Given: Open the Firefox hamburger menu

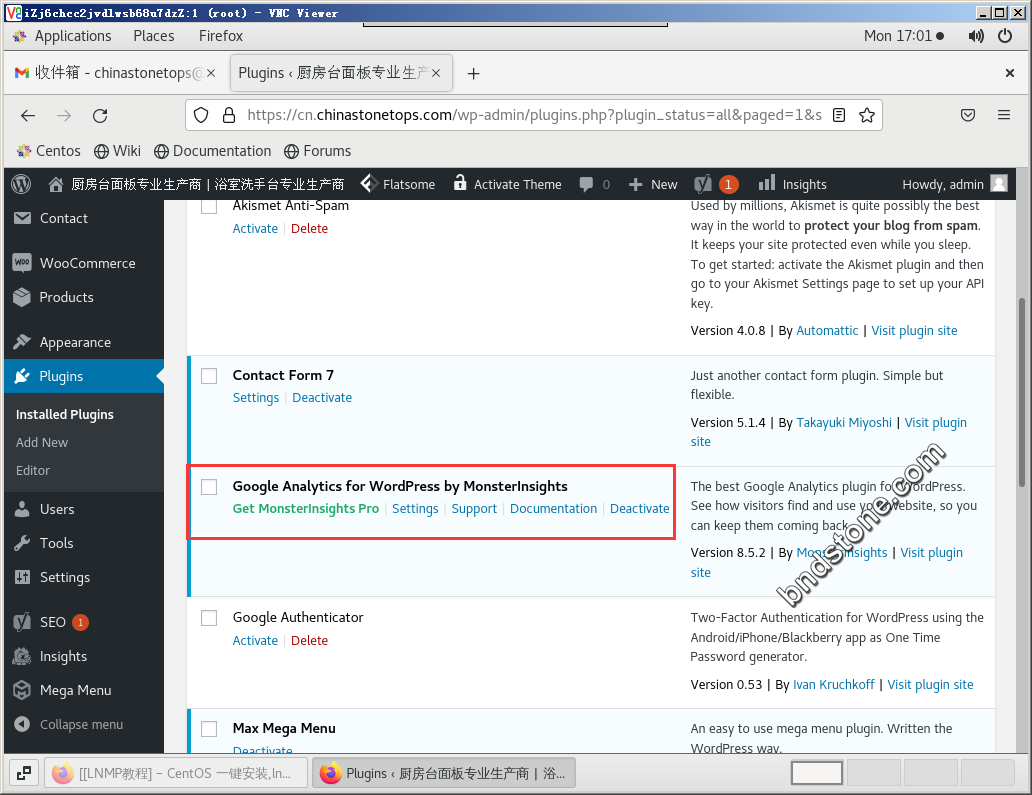Looking at the screenshot, I should (x=1004, y=115).
